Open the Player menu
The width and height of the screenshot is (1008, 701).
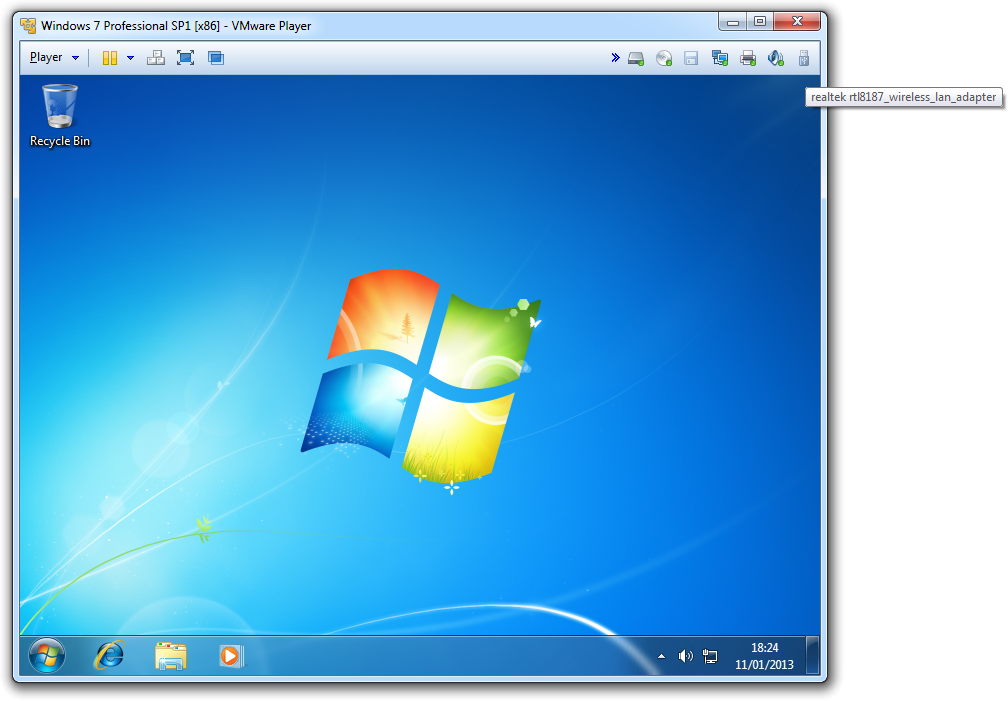pos(52,58)
